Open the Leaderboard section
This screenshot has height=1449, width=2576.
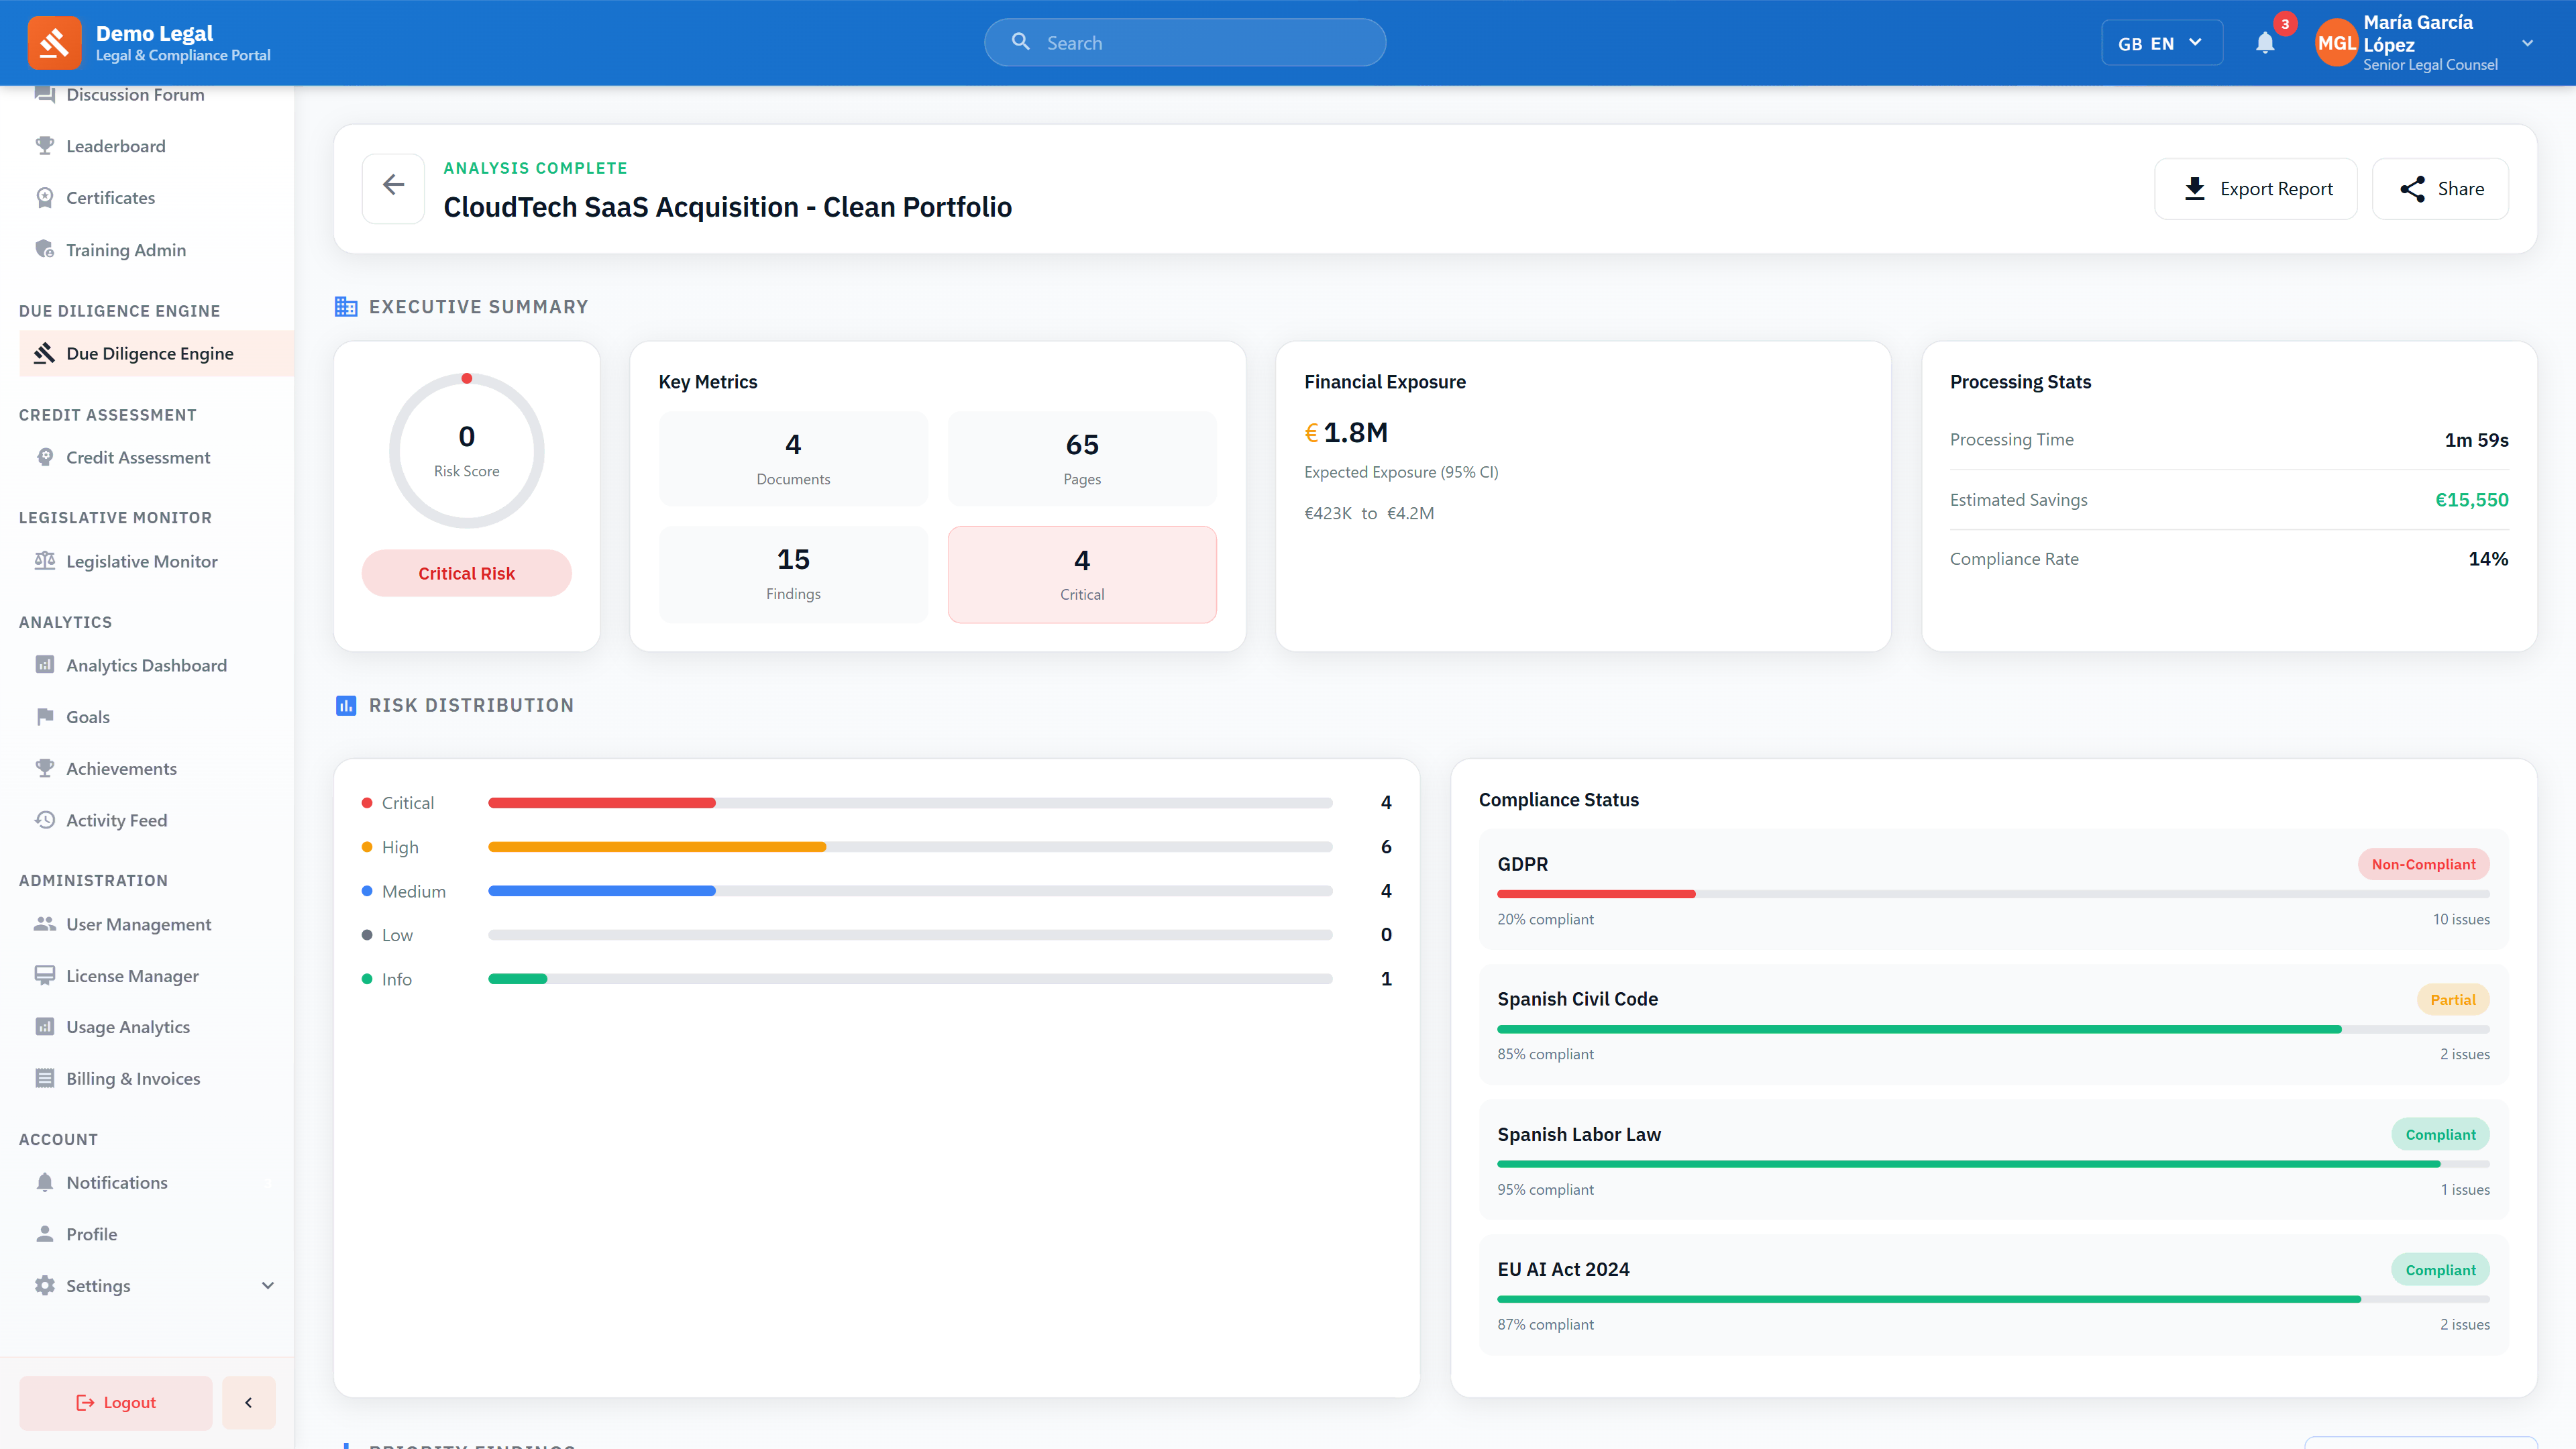click(115, 146)
